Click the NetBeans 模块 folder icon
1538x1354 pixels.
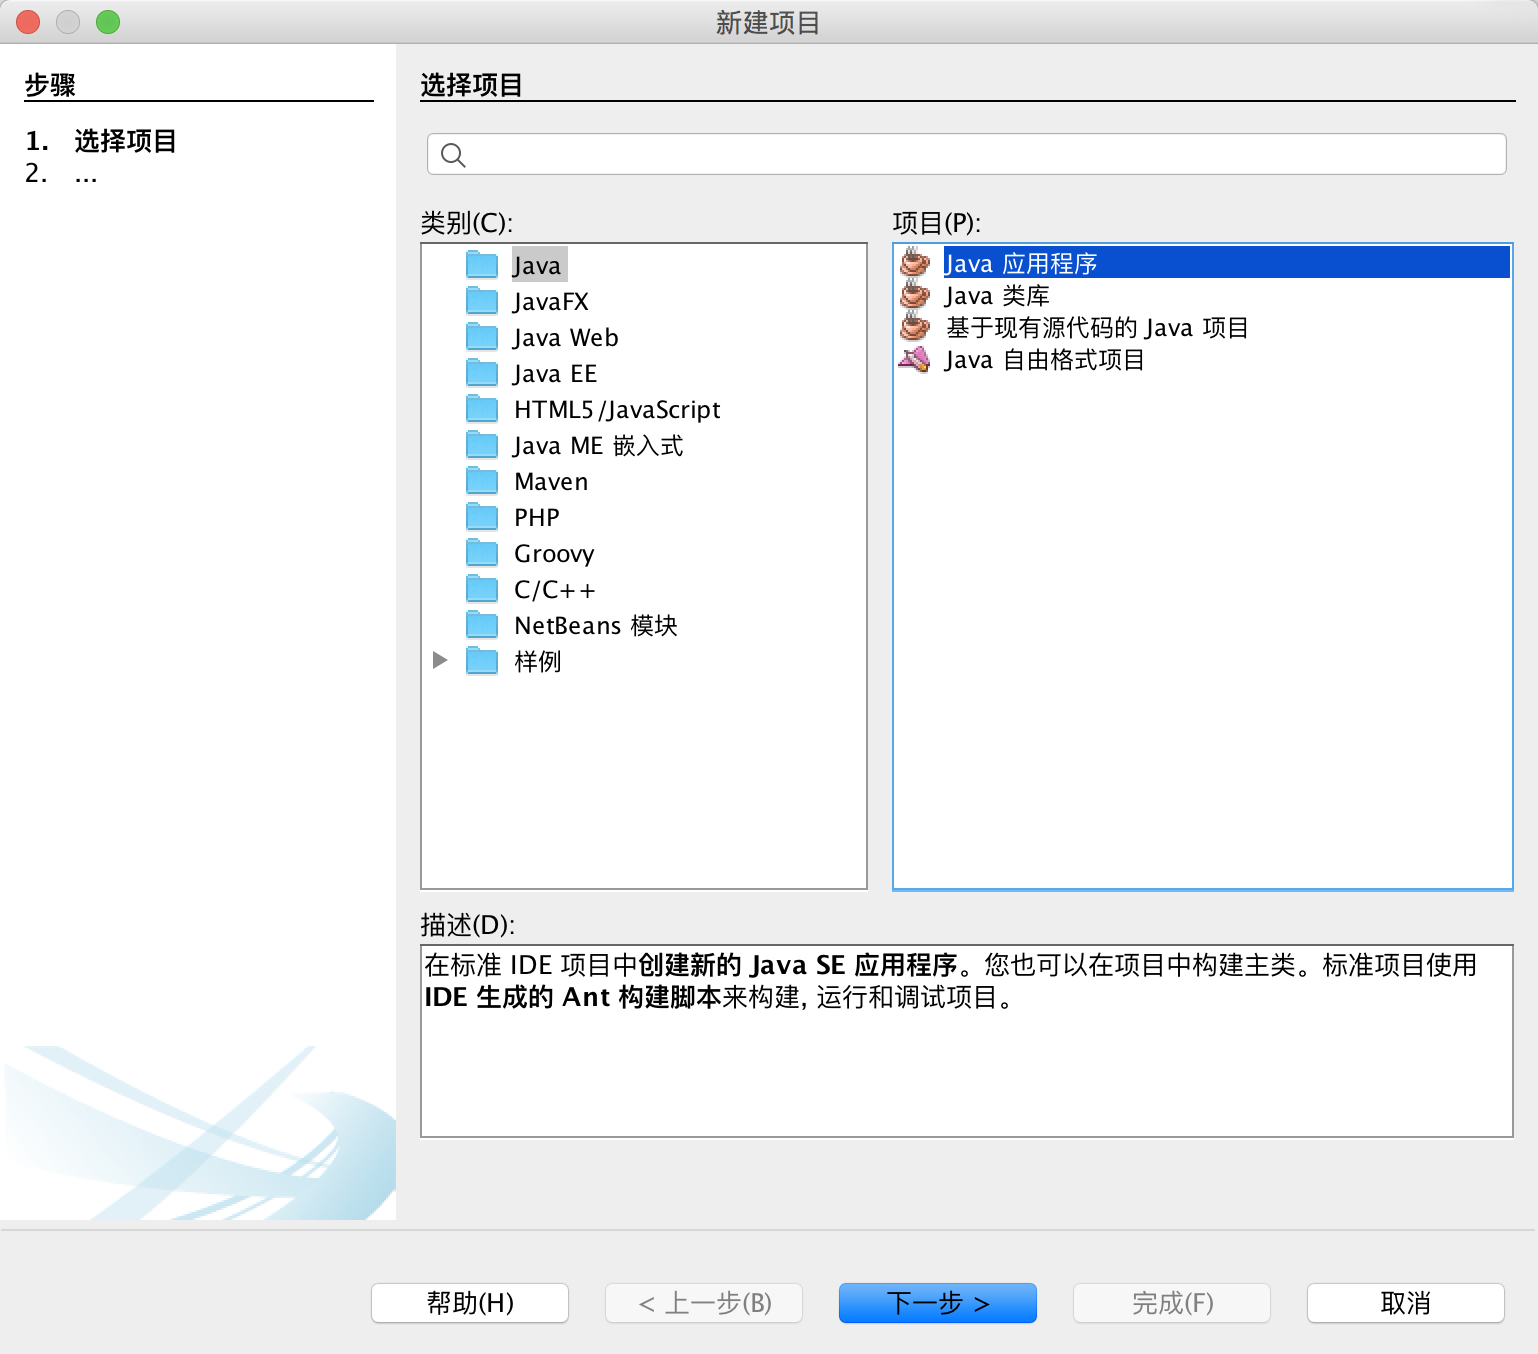point(482,625)
